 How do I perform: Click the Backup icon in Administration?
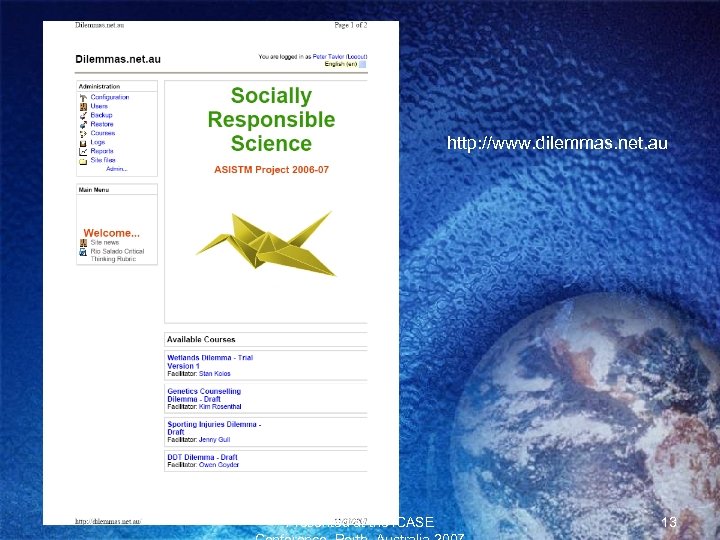83,116
